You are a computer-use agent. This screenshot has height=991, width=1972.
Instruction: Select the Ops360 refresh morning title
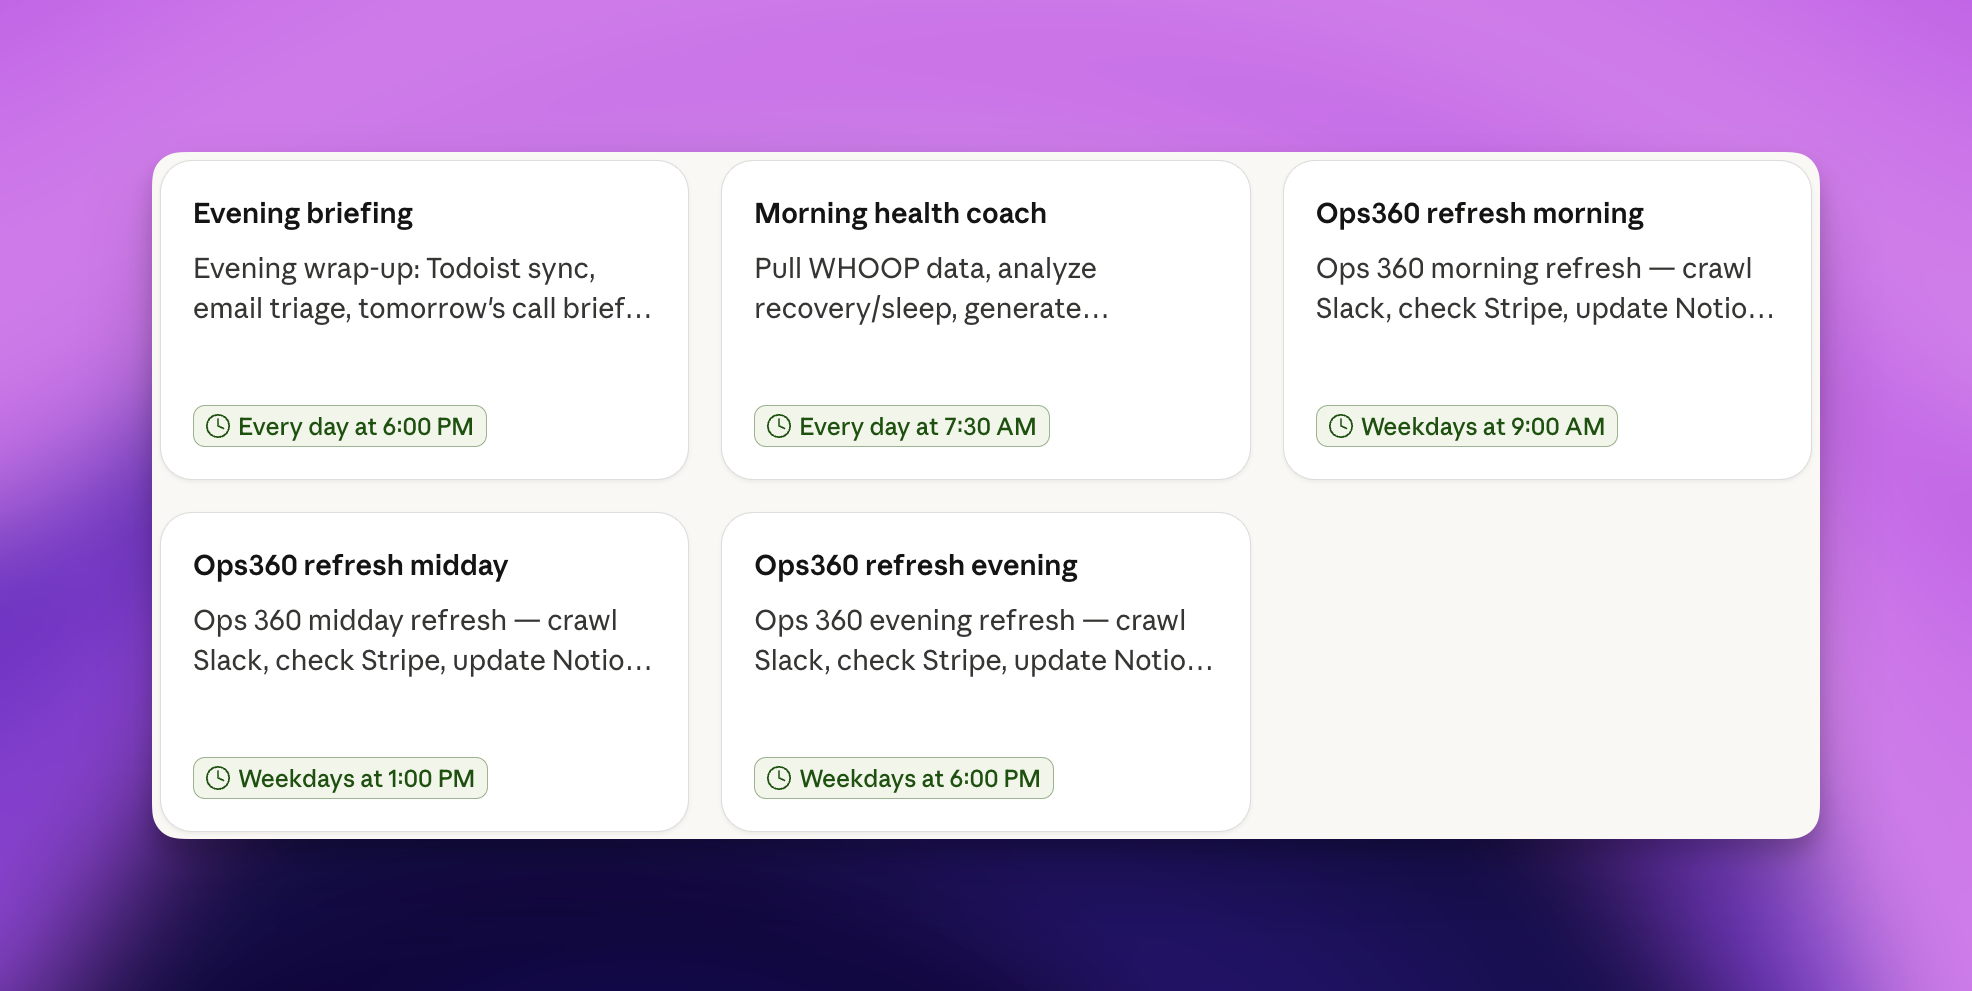[1479, 214]
